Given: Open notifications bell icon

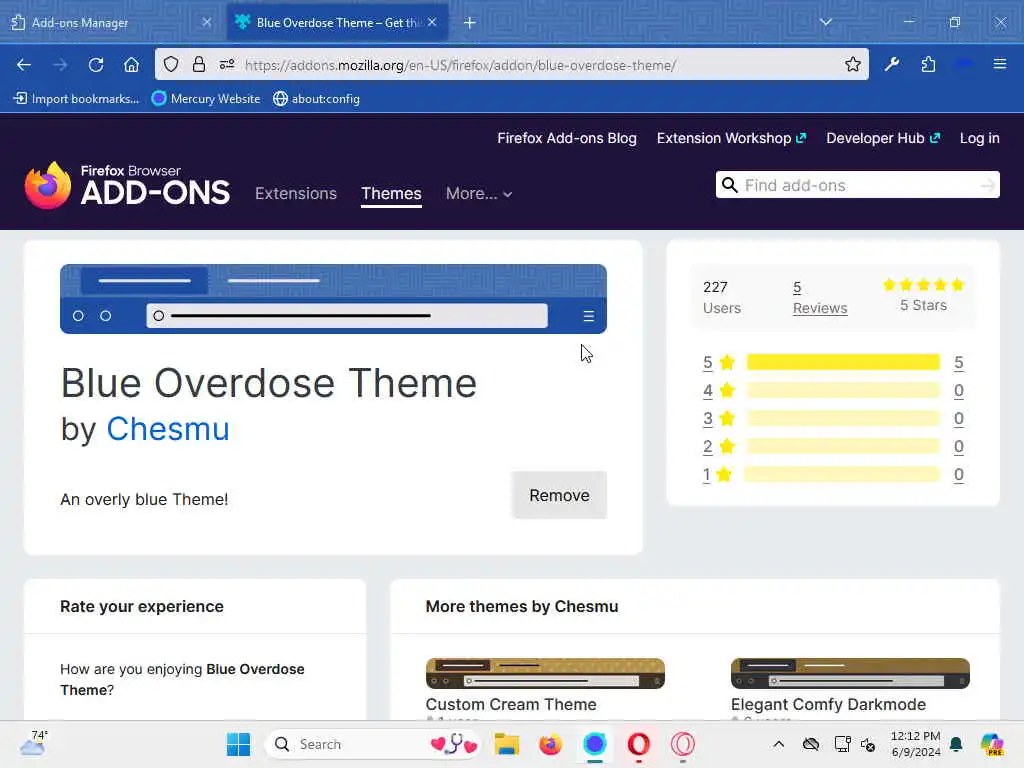Looking at the screenshot, I should (955, 744).
